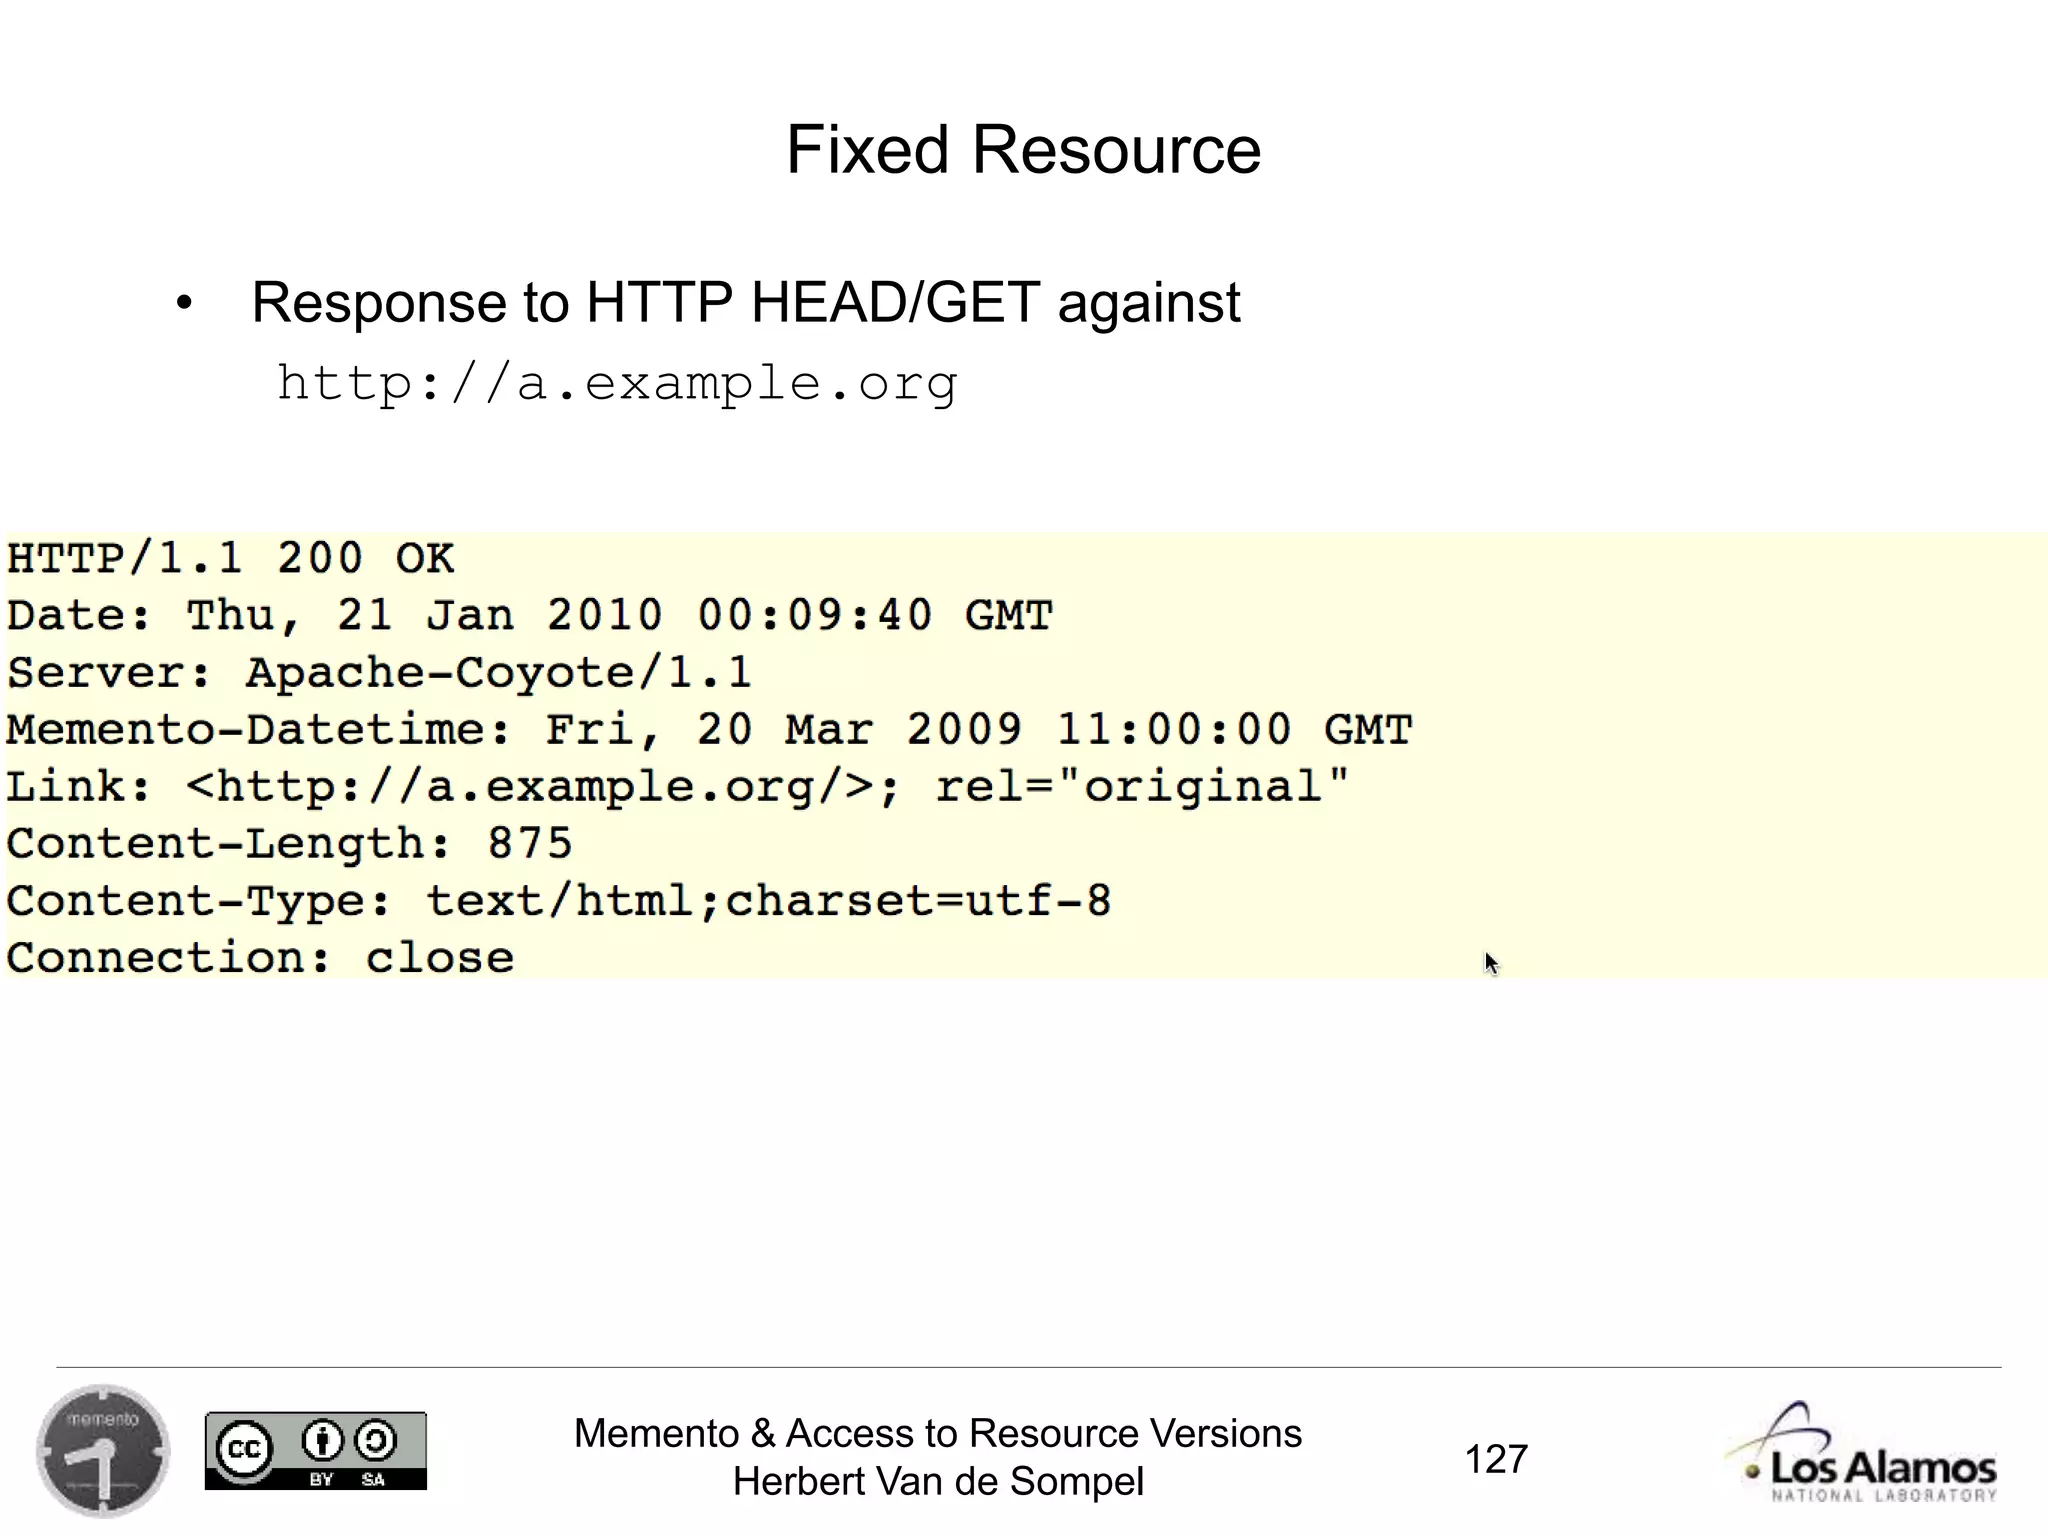The width and height of the screenshot is (2048, 1536).
Task: Click the URL http://a.example.org under bullet
Action: pyautogui.click(x=618, y=384)
